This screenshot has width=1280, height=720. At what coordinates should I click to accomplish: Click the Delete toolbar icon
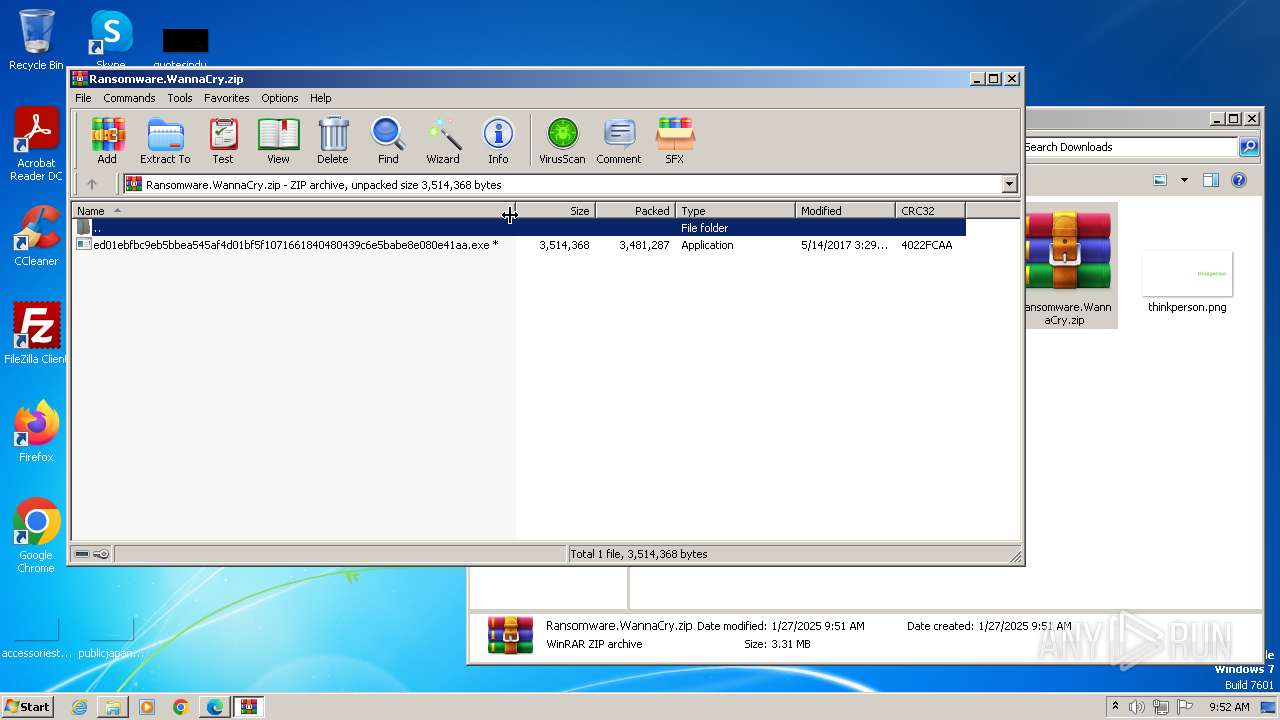point(333,140)
